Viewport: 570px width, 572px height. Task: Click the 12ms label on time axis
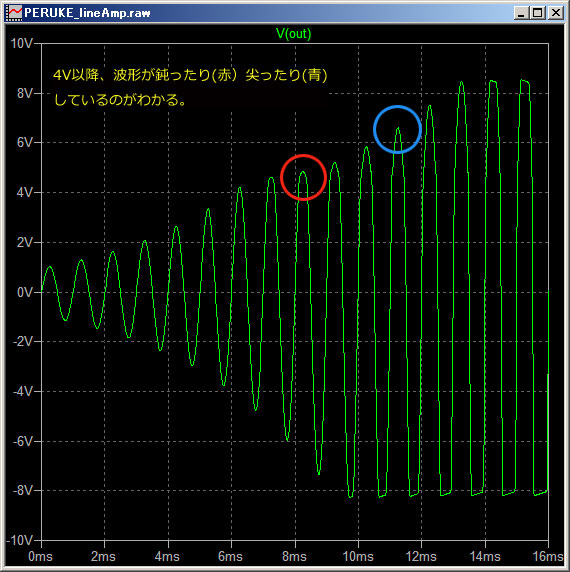[x=421, y=557]
